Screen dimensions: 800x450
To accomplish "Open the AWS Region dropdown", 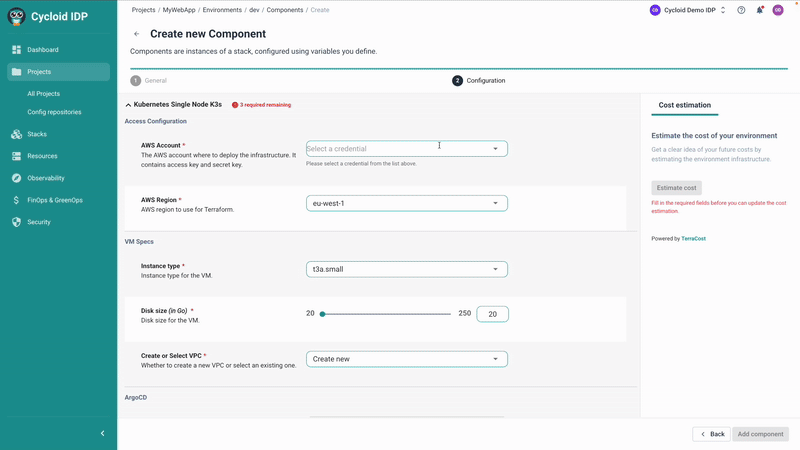I will [x=406, y=203].
